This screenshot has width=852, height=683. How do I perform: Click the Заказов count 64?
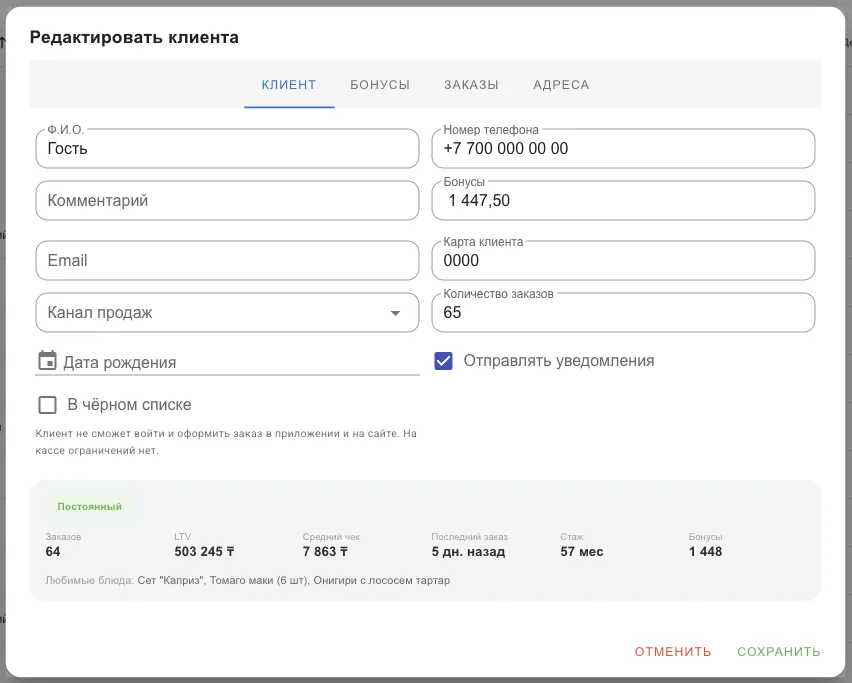[53, 552]
